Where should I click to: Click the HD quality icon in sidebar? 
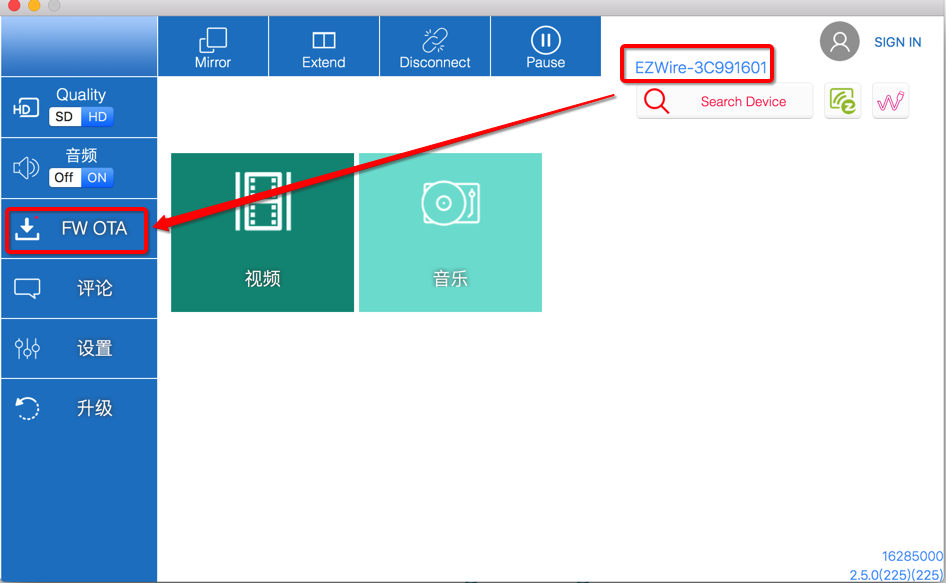(x=25, y=108)
